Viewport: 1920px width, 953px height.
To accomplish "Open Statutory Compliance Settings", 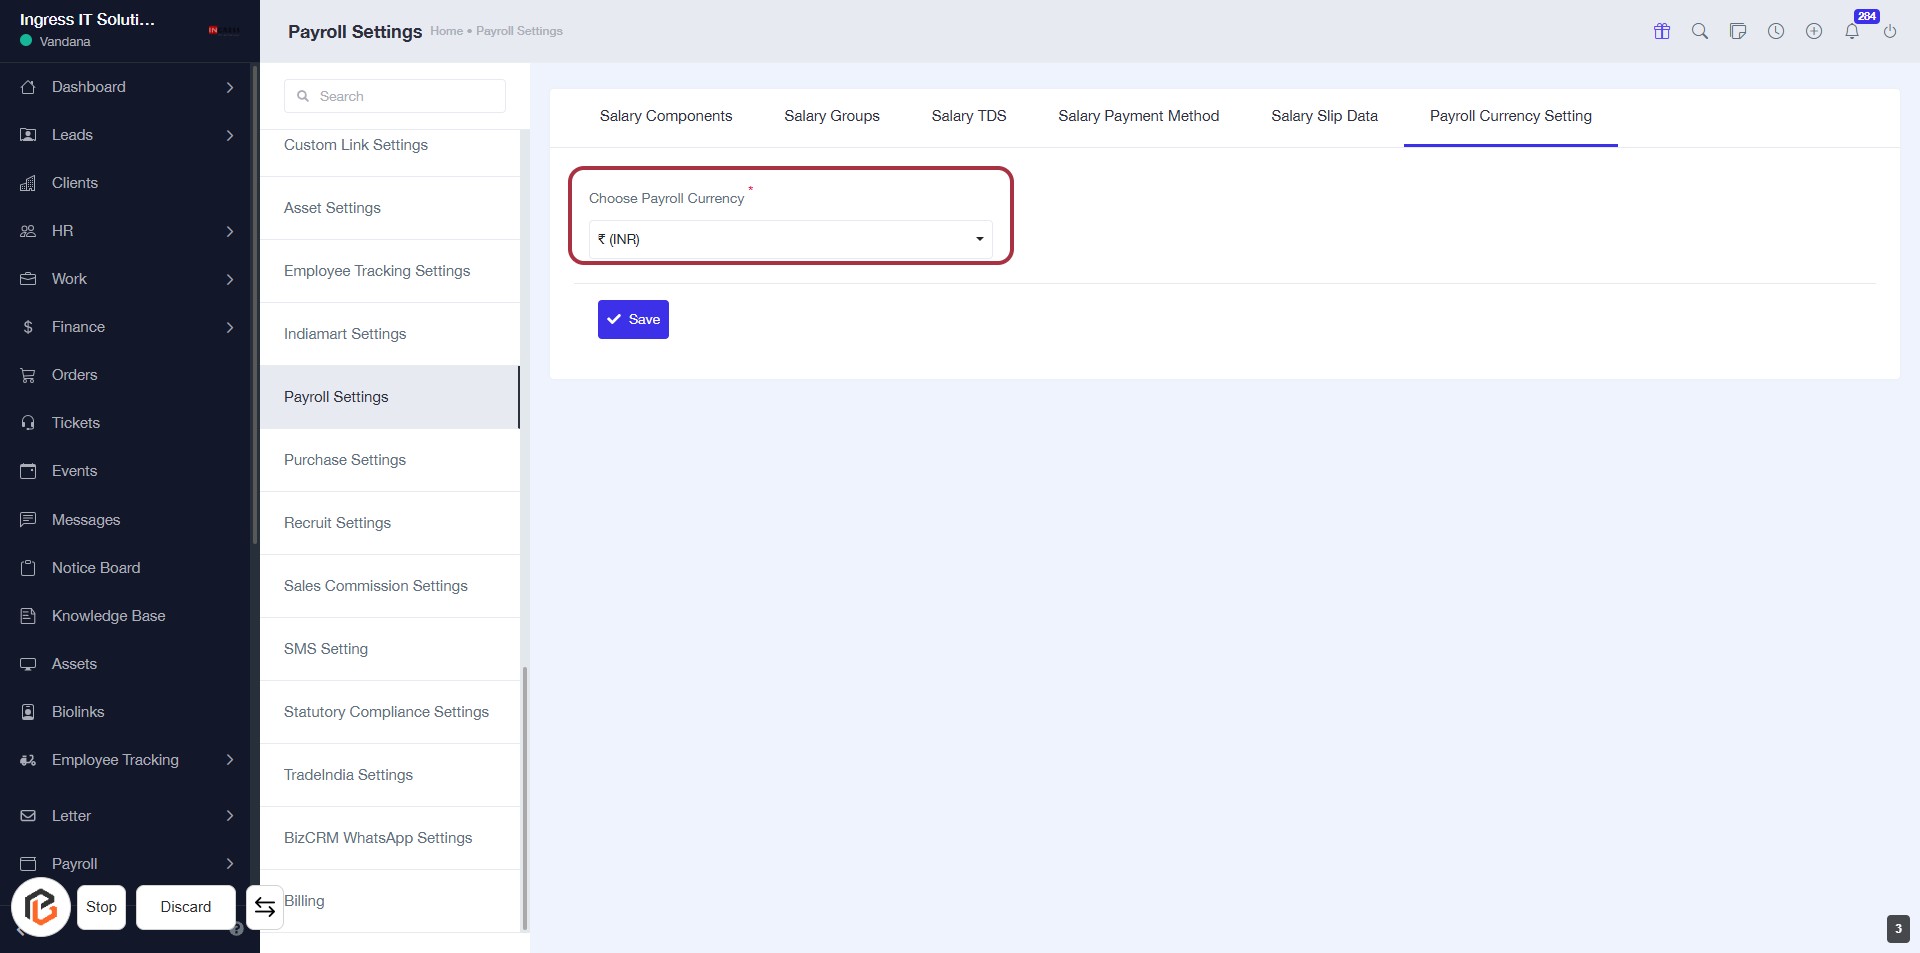I will tap(386, 712).
